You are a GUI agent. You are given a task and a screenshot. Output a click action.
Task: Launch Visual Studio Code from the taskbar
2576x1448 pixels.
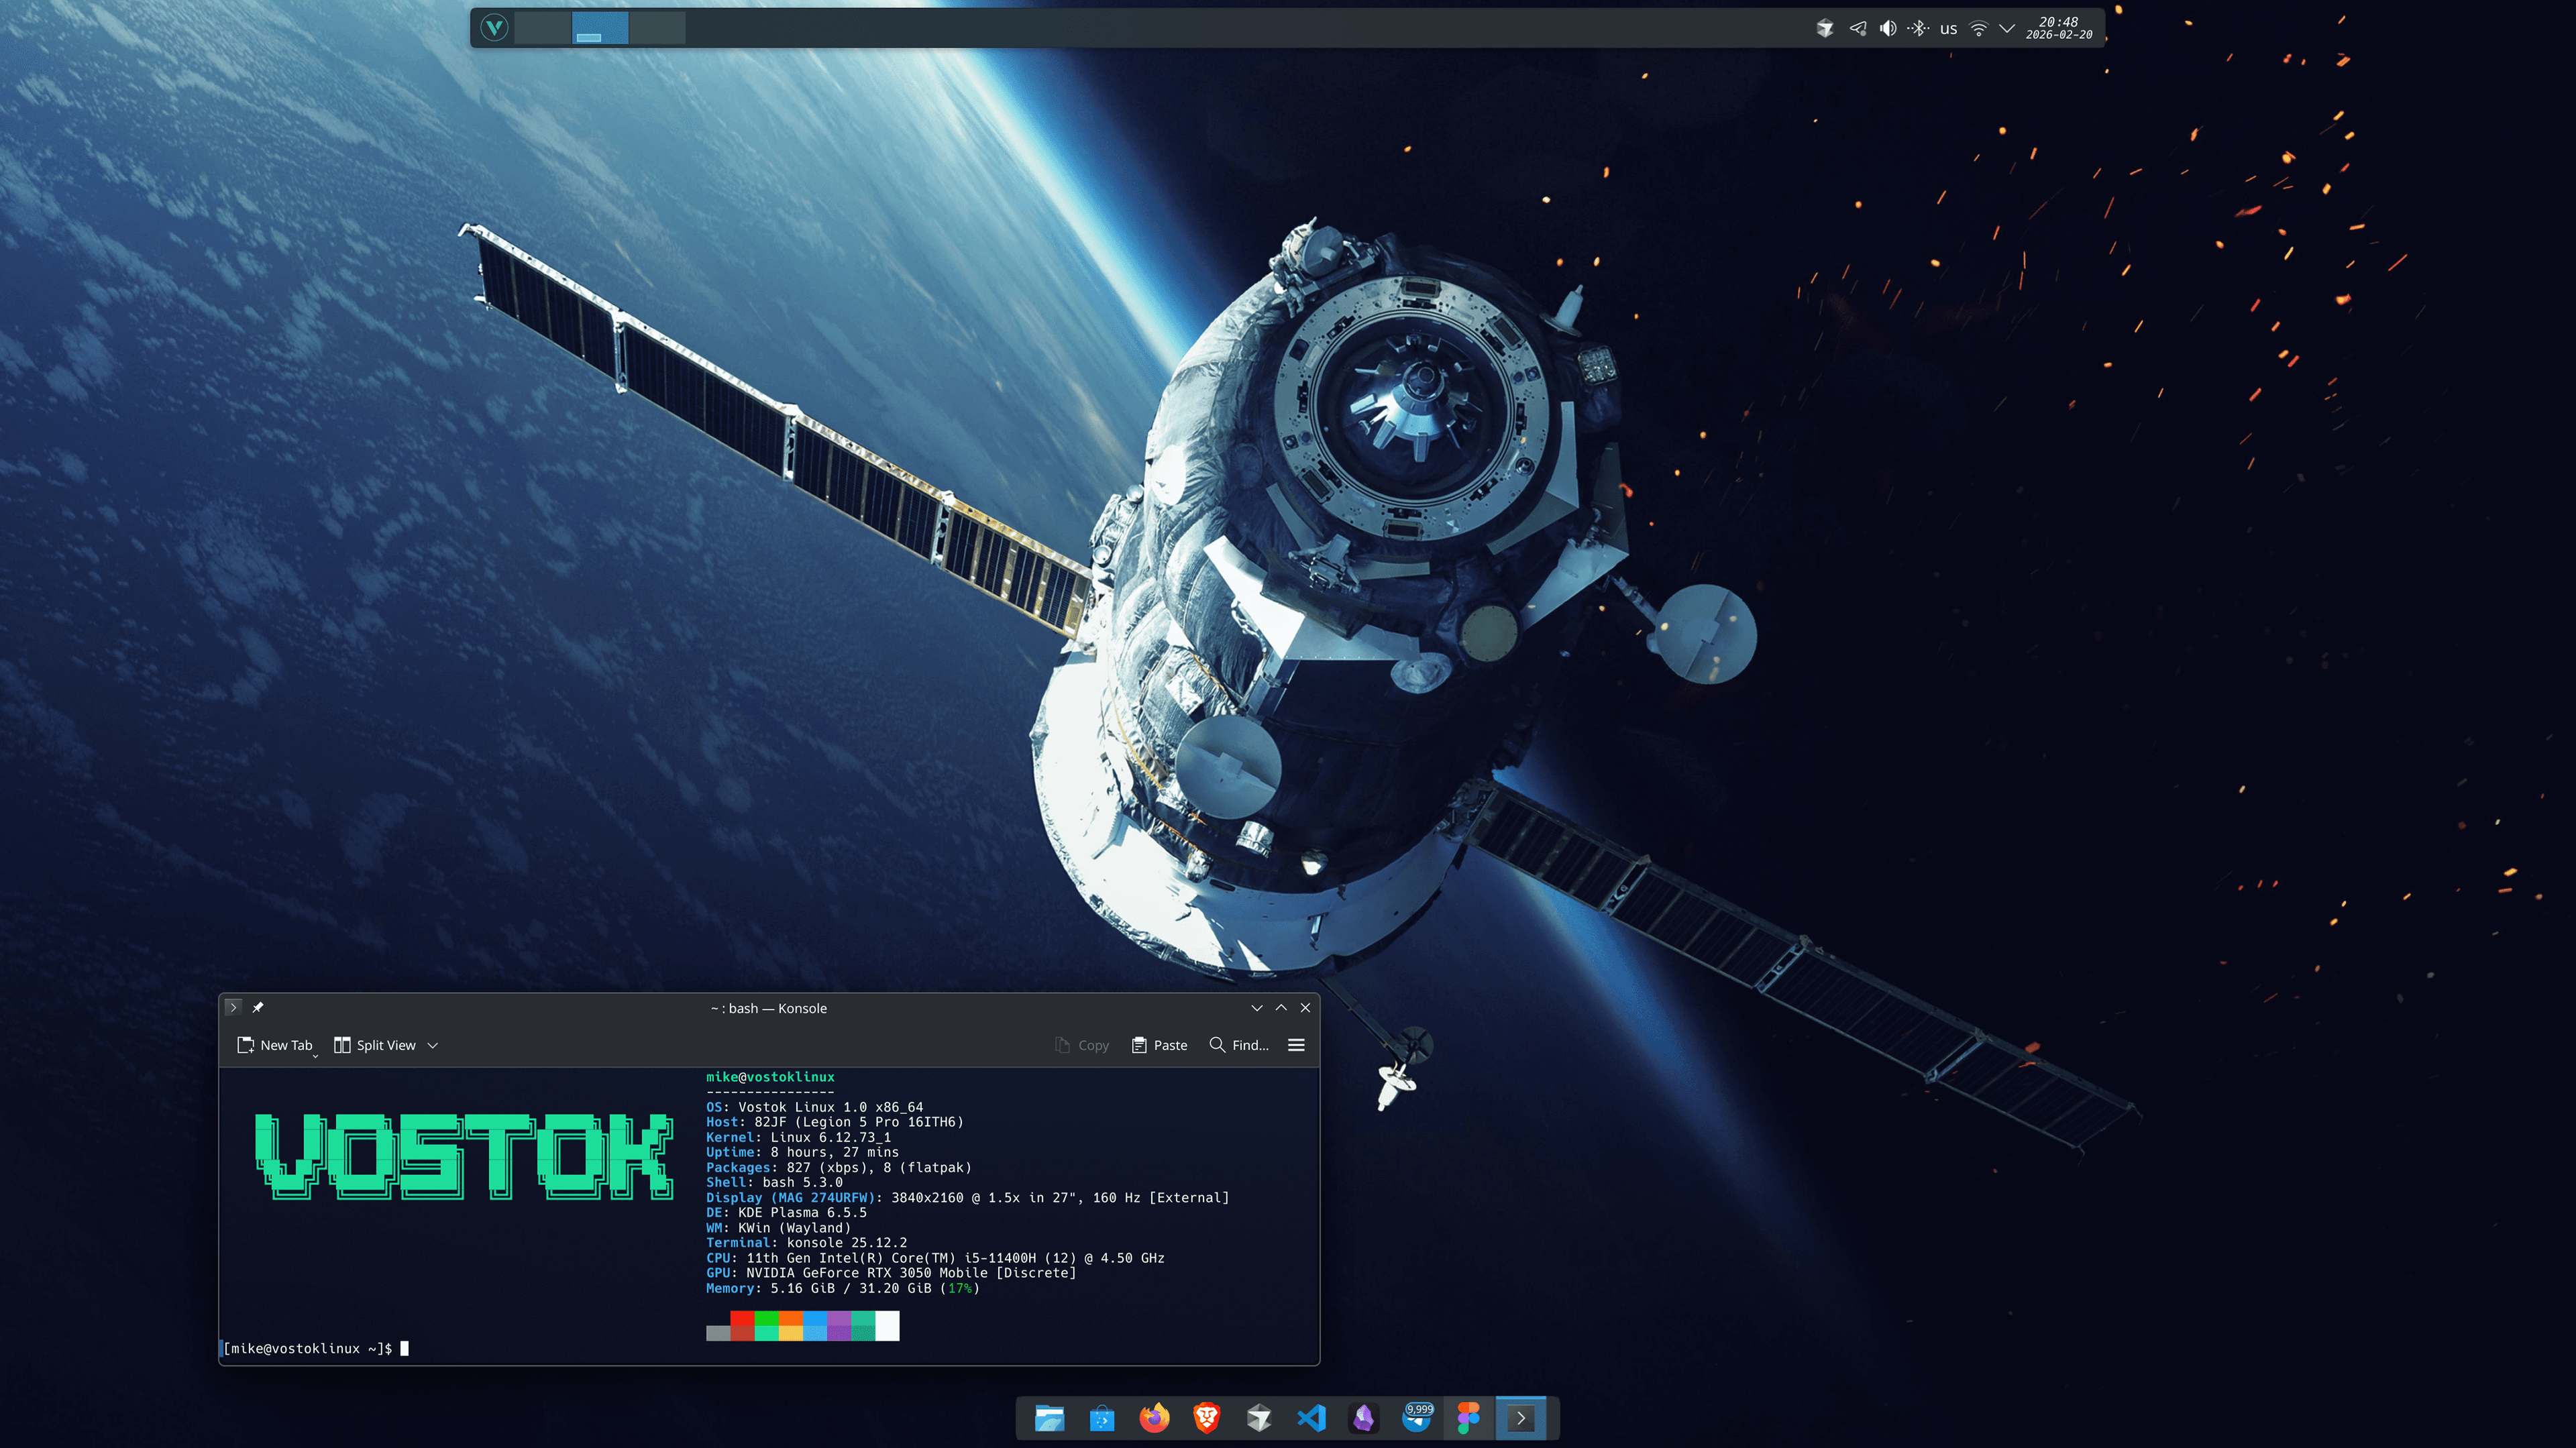coord(1311,1417)
